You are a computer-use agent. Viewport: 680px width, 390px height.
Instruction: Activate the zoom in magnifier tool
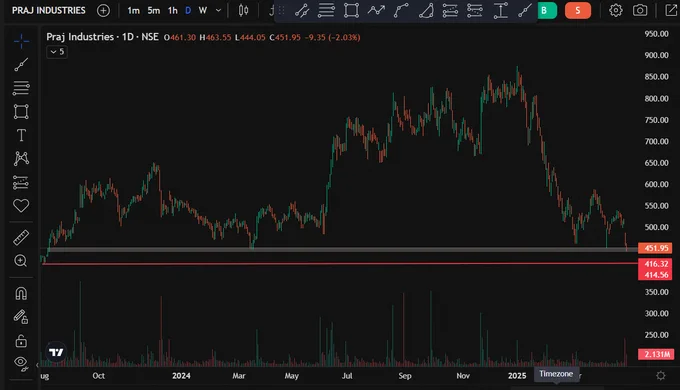(x=21, y=261)
